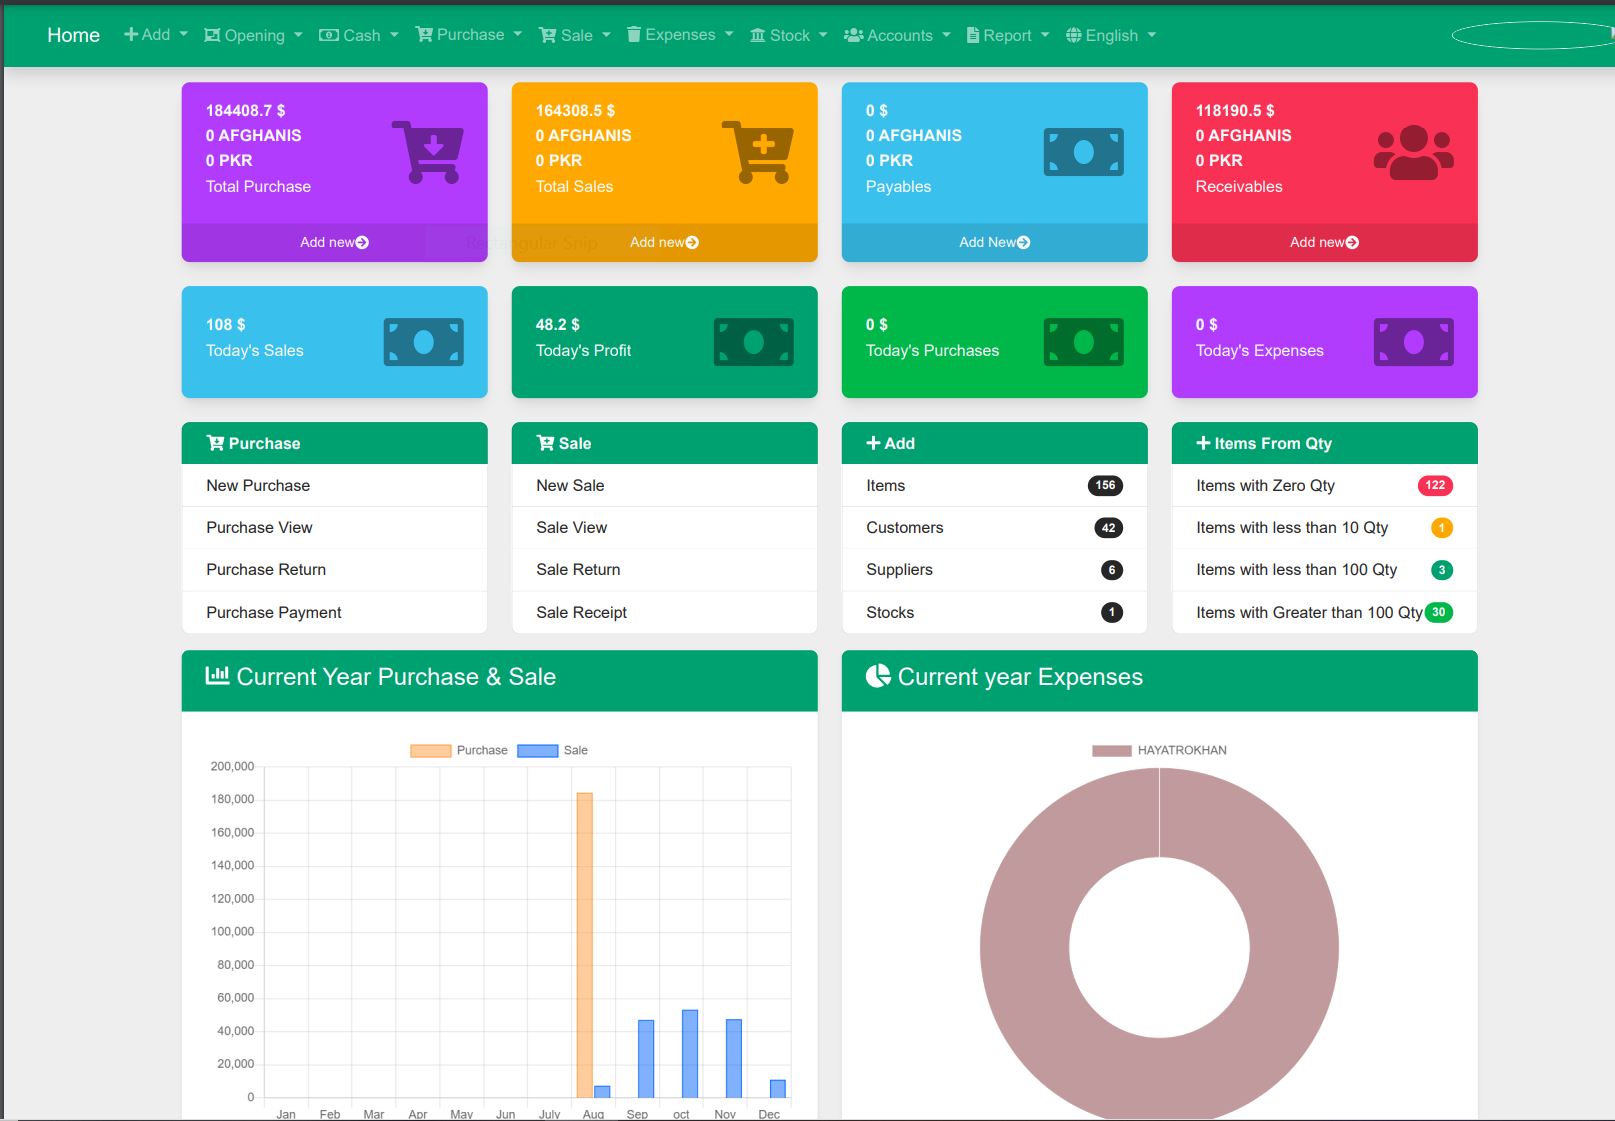This screenshot has width=1615, height=1121.
Task: Click the 108 $ Today's Sales value
Action: point(225,324)
